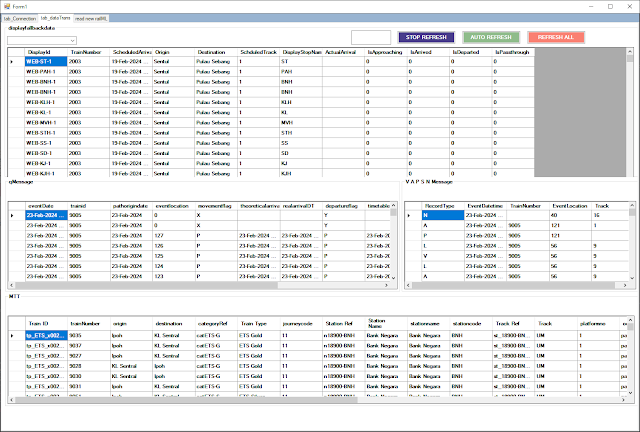Click the Train Type column header
The width and height of the screenshot is (640, 432).
258,323
